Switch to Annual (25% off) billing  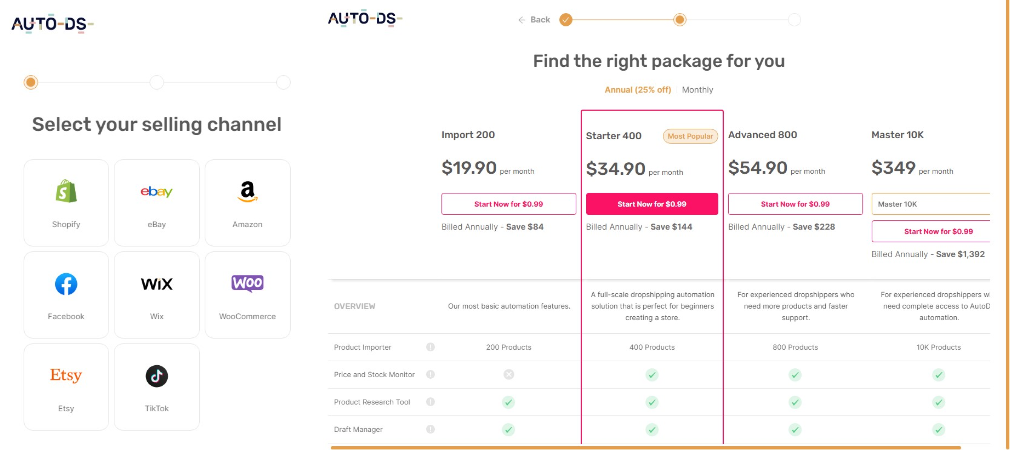[638, 90]
